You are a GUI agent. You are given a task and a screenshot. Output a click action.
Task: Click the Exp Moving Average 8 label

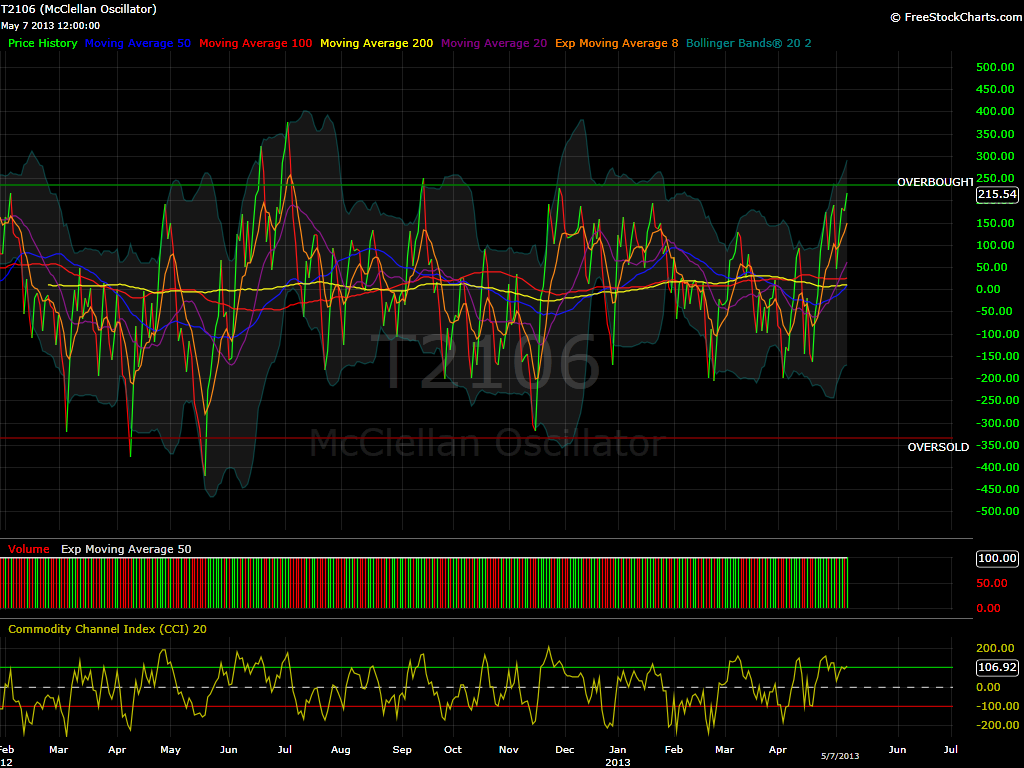(x=616, y=43)
